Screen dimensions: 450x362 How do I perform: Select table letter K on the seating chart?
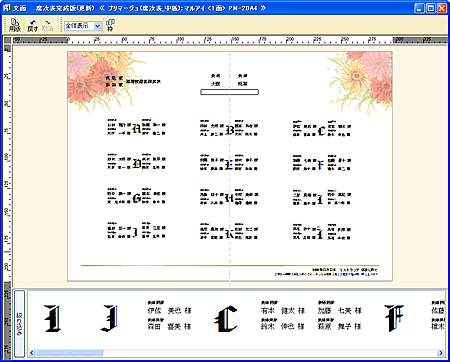229,234
